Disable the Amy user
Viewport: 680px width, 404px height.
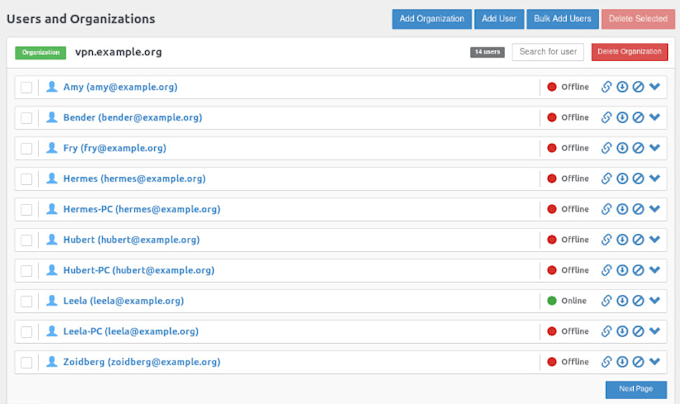[638, 87]
